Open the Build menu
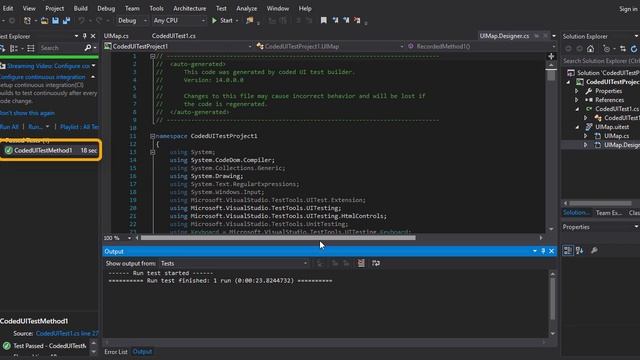 80,8
